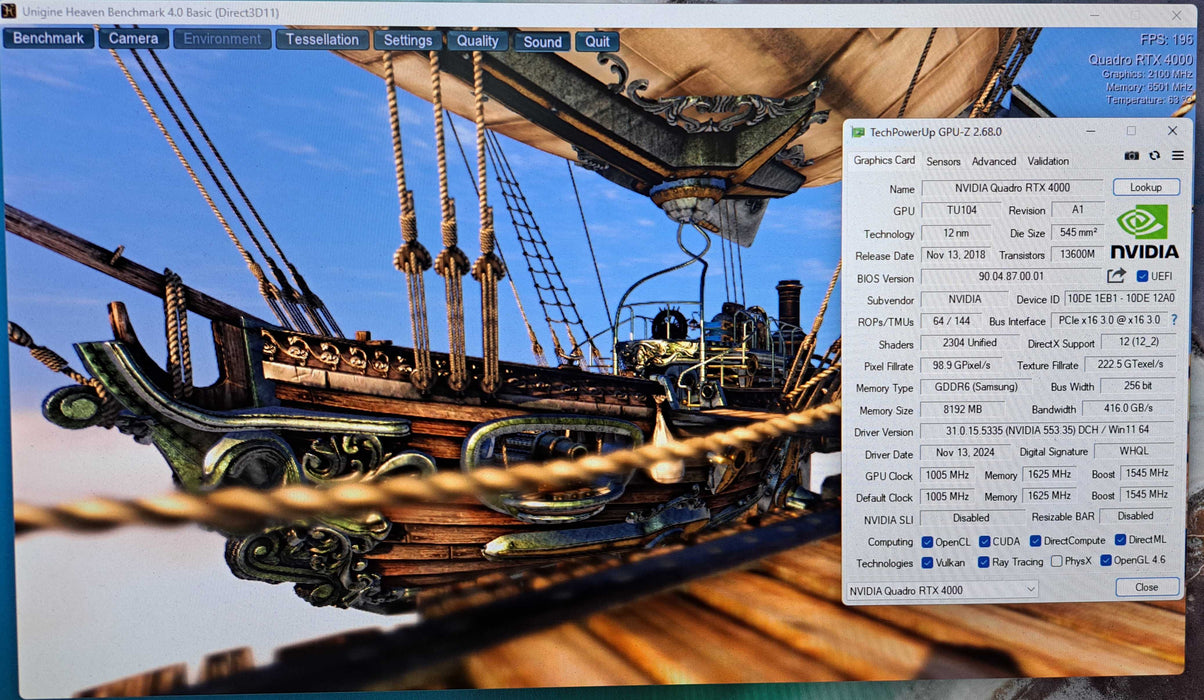Click the GPU-Z title bar app icon
Image resolution: width=1204 pixels, height=700 pixels.
pos(858,131)
